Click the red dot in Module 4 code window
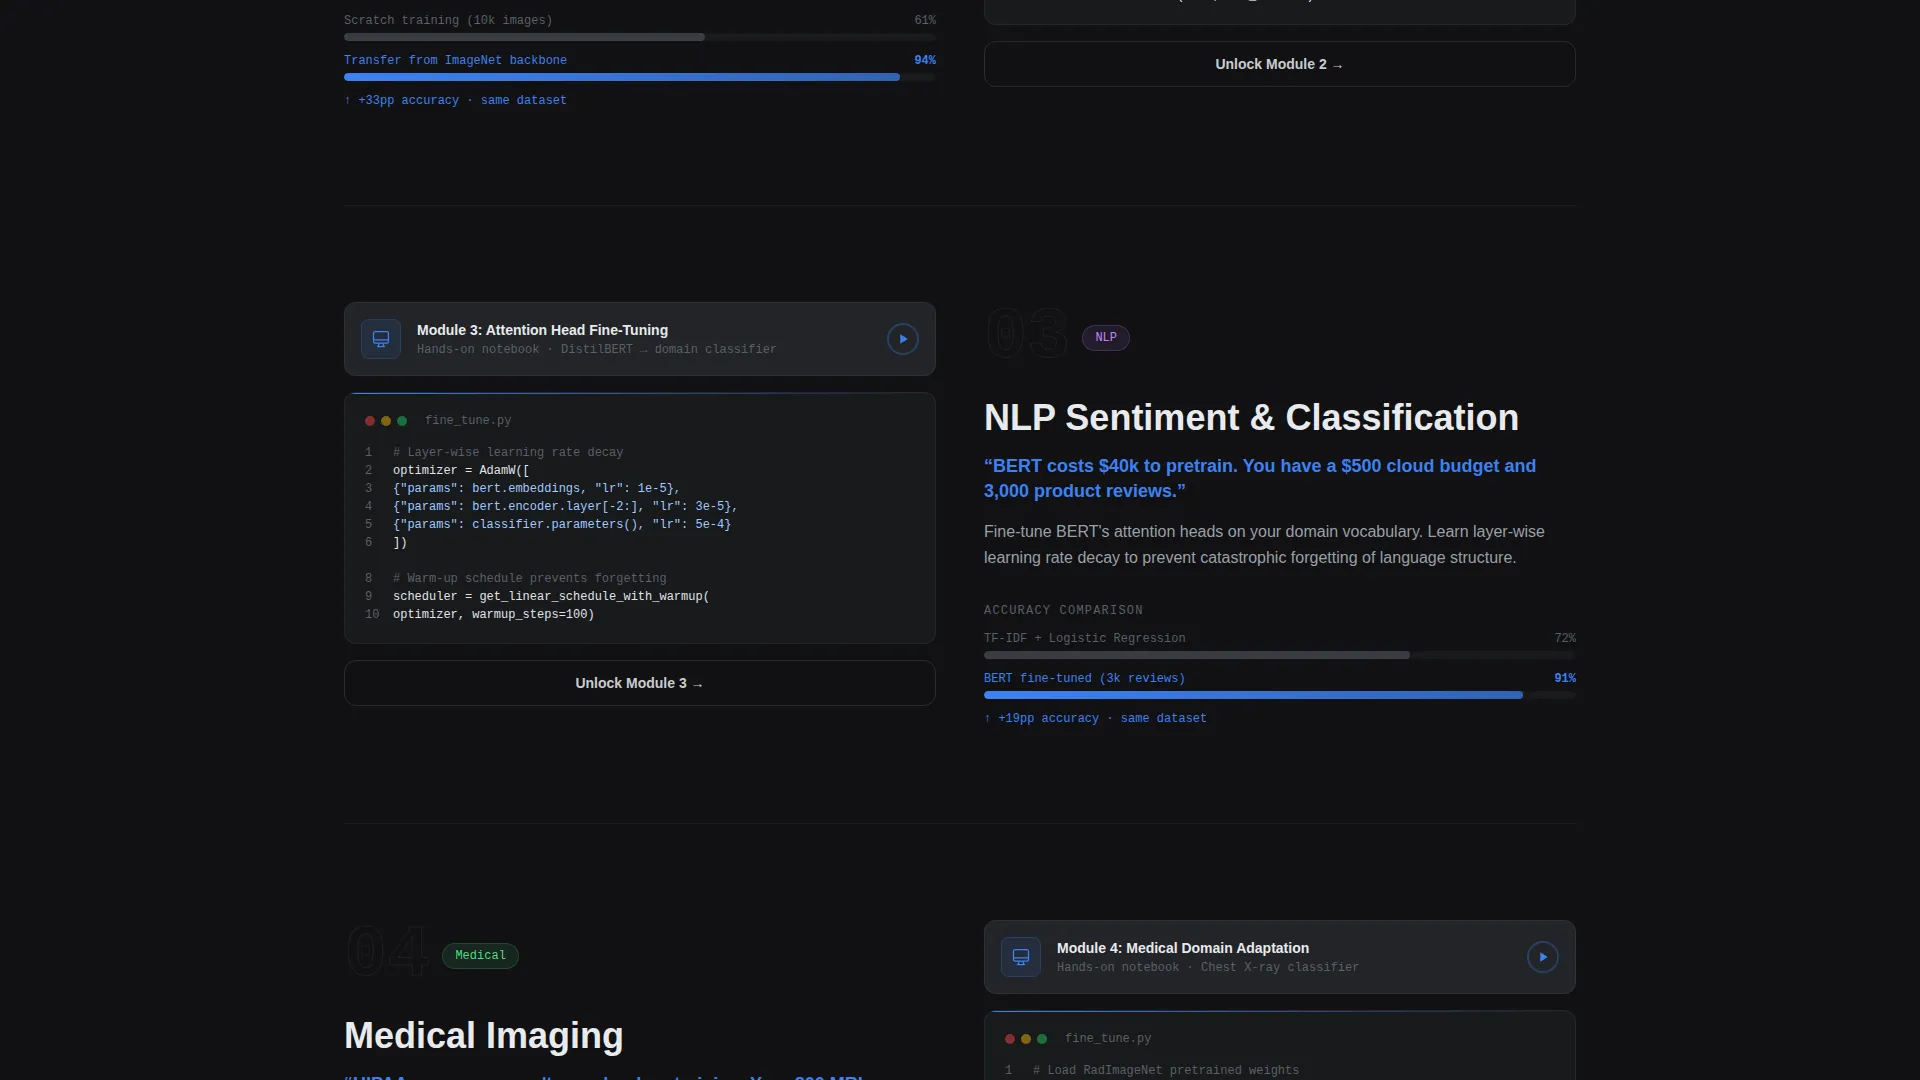This screenshot has height=1080, width=1920. [x=1010, y=1039]
